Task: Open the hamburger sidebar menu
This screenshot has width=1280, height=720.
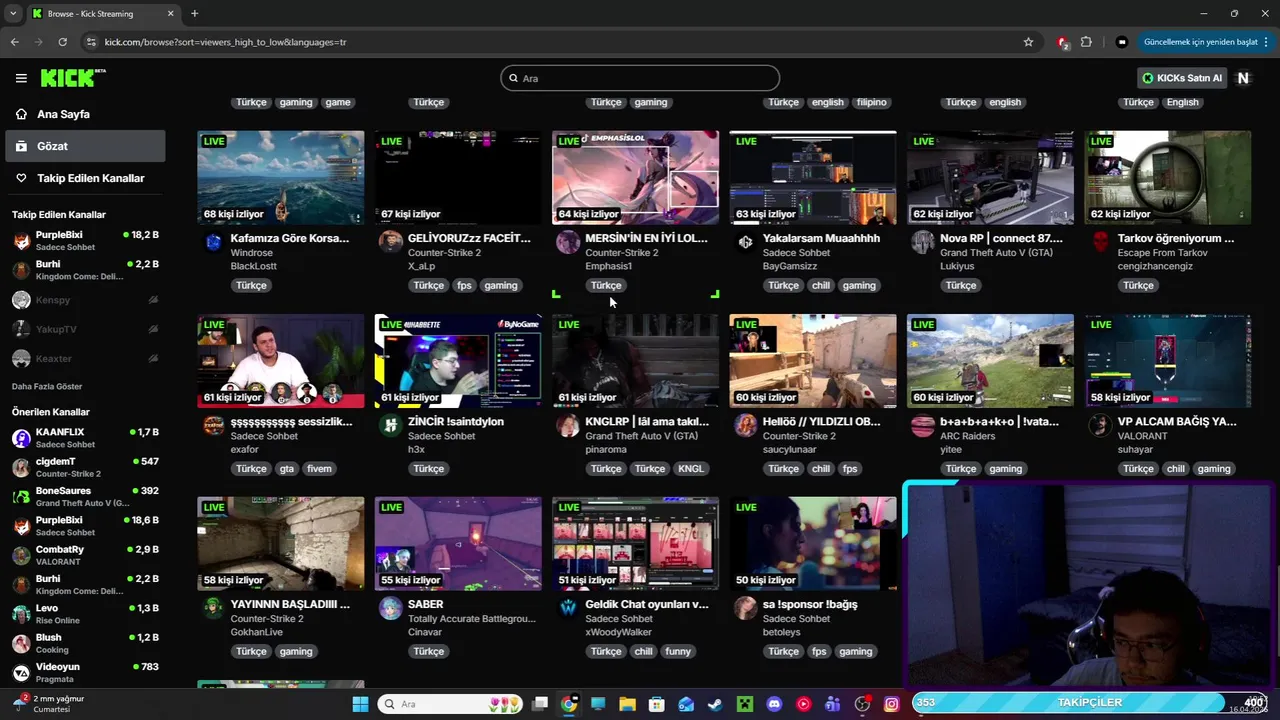Action: [x=21, y=78]
